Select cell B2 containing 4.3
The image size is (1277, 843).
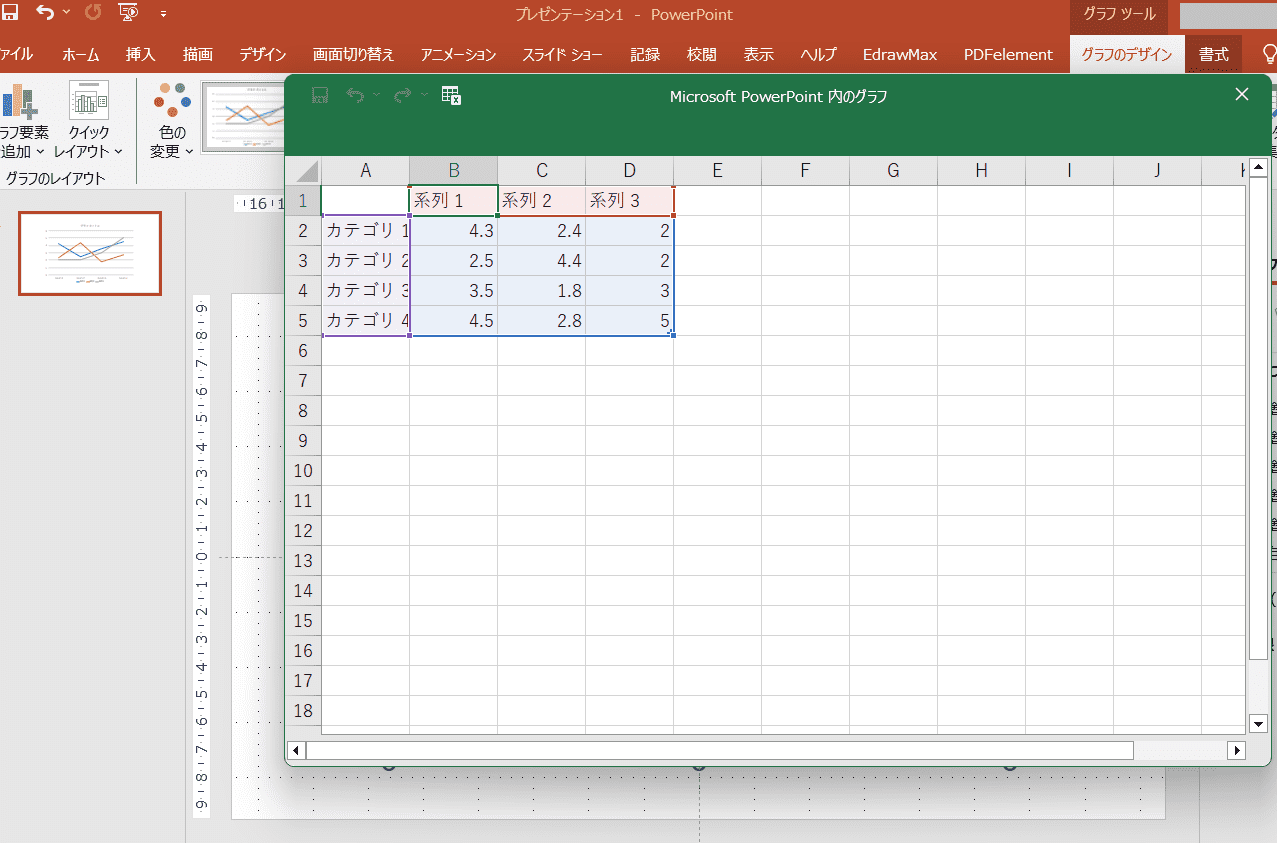453,231
